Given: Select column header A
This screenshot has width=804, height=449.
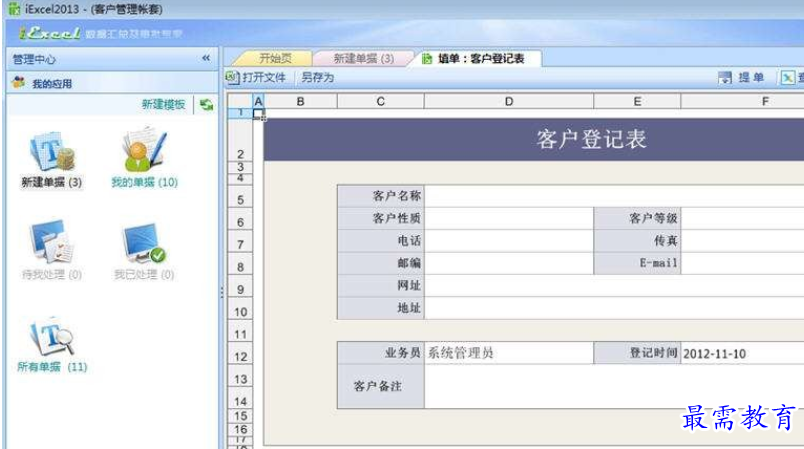Looking at the screenshot, I should pos(258,101).
